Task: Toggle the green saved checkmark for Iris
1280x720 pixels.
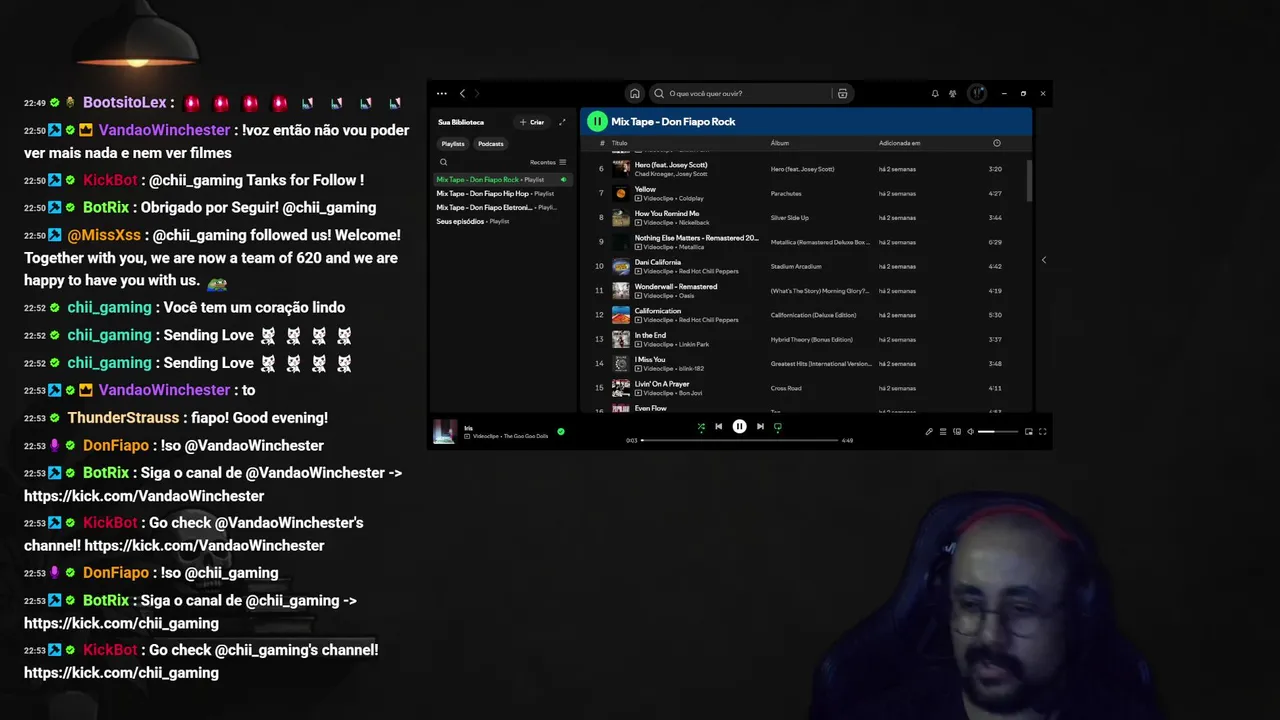Action: [x=561, y=432]
